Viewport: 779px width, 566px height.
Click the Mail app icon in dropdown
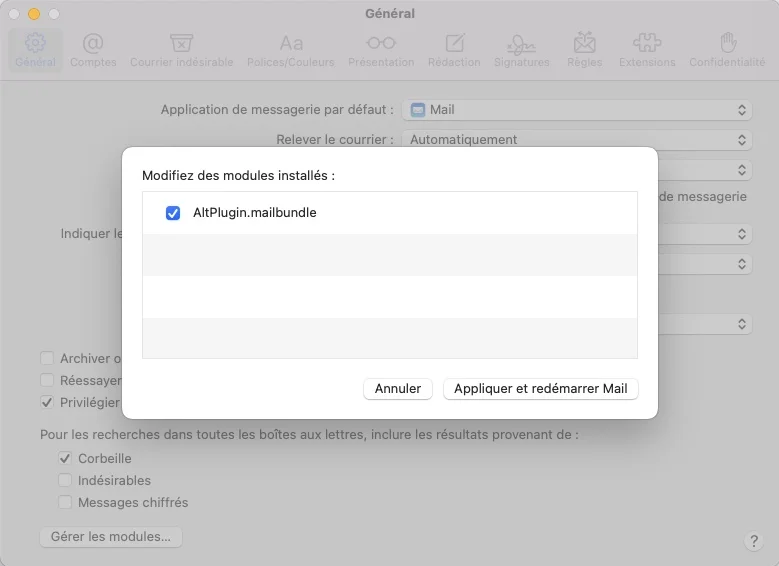click(x=418, y=110)
